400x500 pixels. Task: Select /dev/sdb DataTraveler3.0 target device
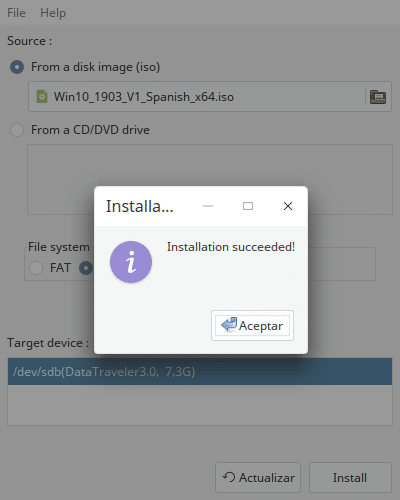click(x=200, y=372)
